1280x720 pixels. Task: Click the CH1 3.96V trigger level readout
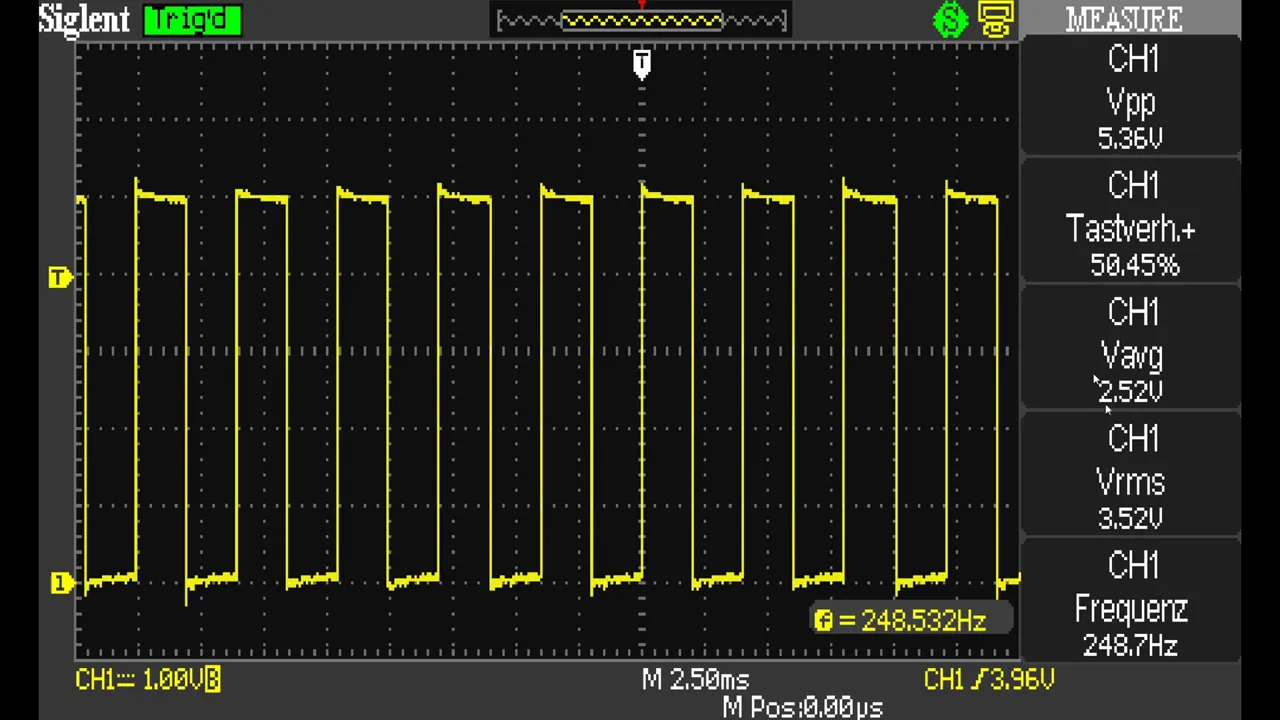tap(988, 680)
